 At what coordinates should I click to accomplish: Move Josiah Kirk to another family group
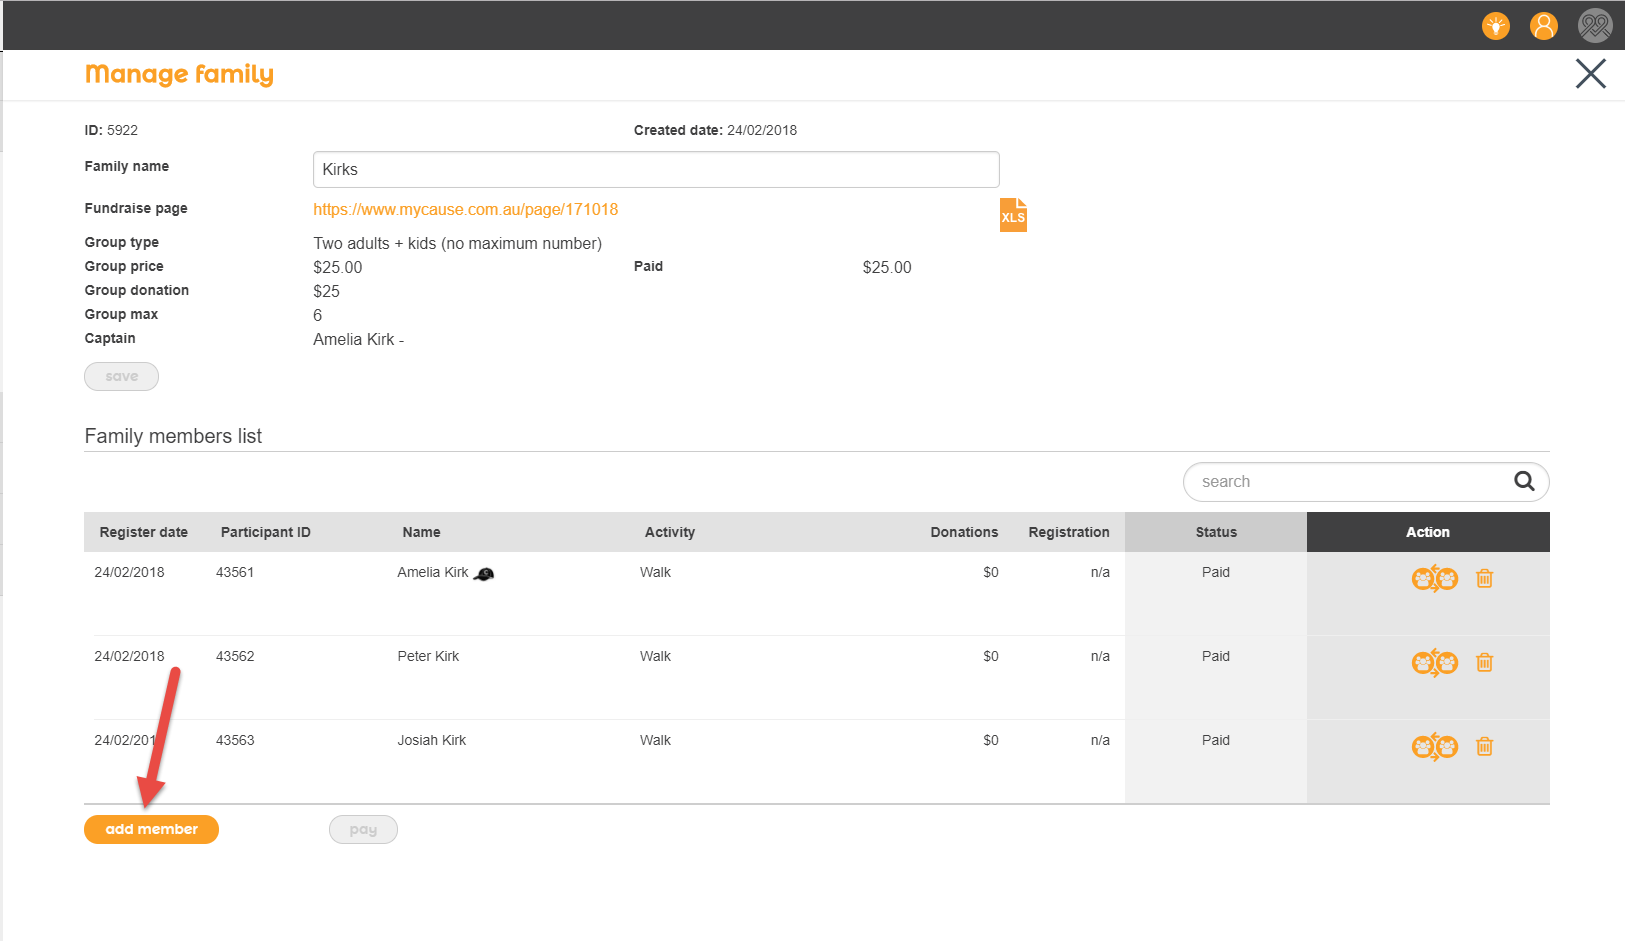click(x=1434, y=746)
